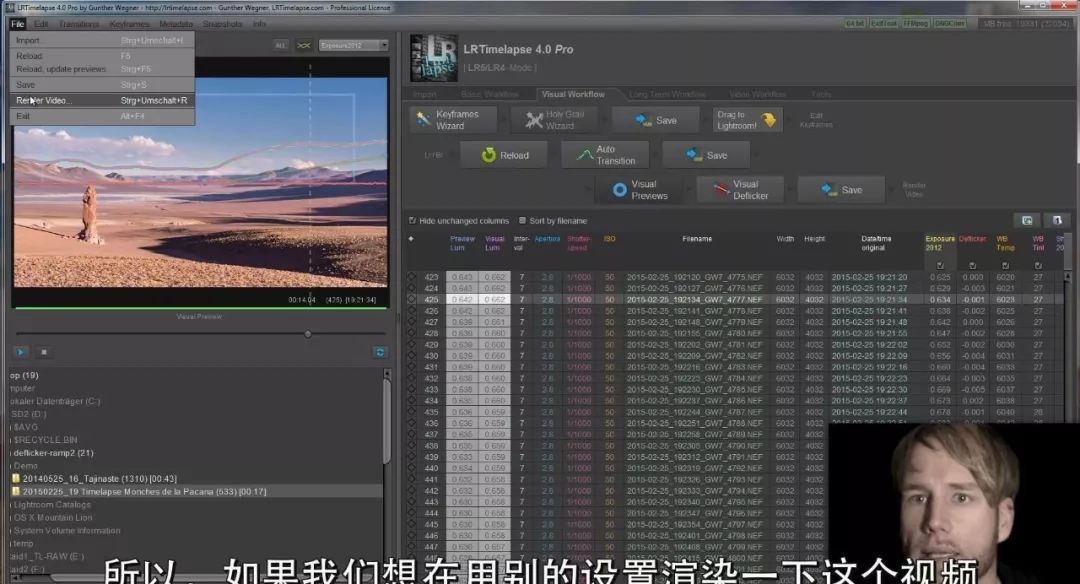1080x584 pixels.
Task: Open the Edit menu
Action: tap(41, 23)
